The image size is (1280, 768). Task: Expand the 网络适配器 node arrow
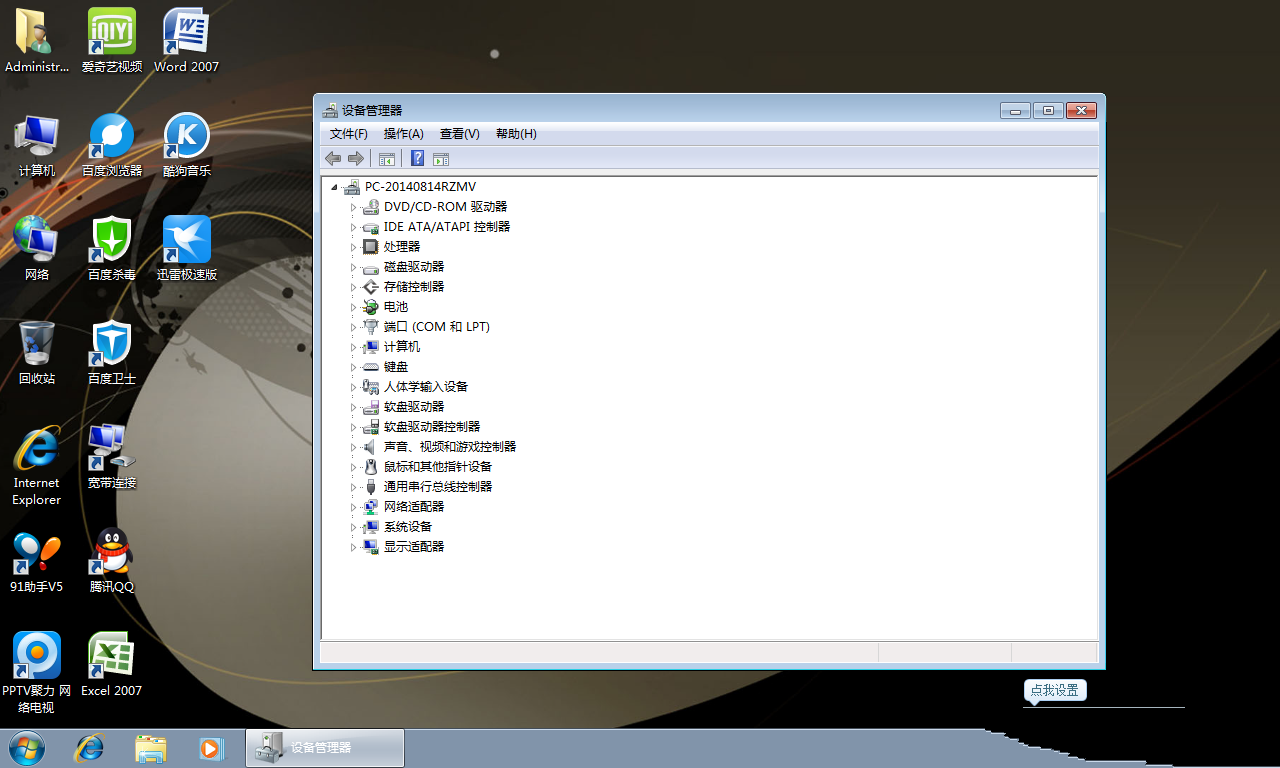click(x=353, y=507)
